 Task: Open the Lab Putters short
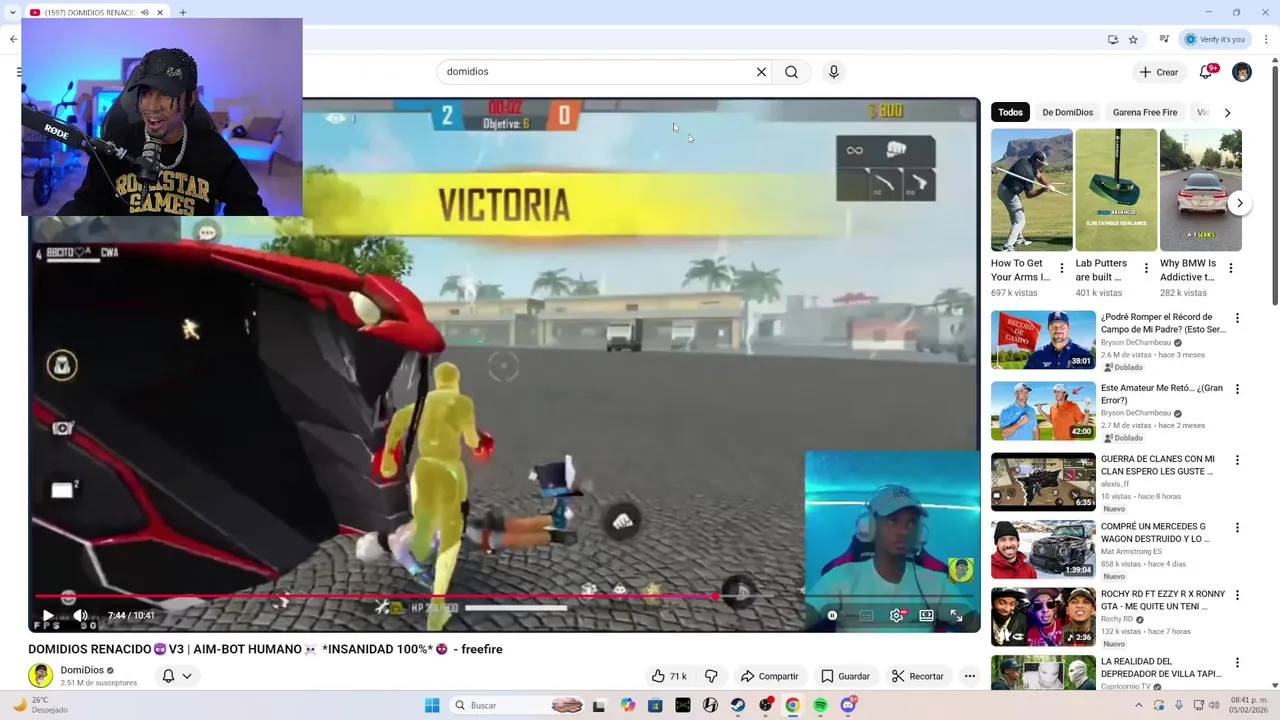[1116, 190]
